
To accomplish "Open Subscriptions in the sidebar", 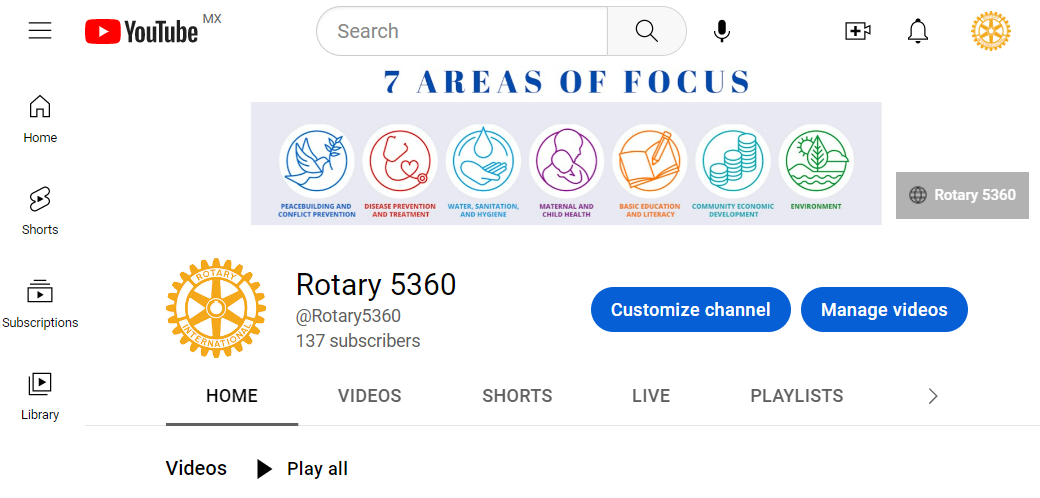I will (40, 304).
